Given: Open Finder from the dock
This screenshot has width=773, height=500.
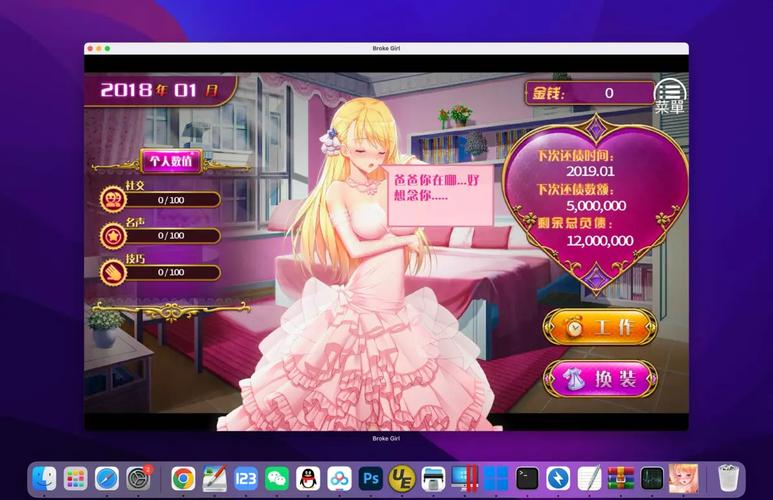Looking at the screenshot, I should coord(44,479).
